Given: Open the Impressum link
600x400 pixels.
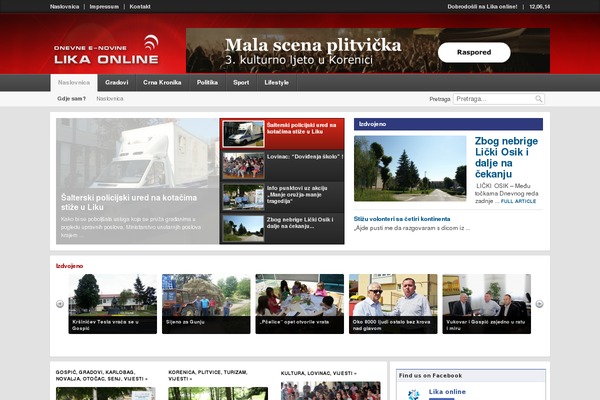Looking at the screenshot, I should [104, 7].
